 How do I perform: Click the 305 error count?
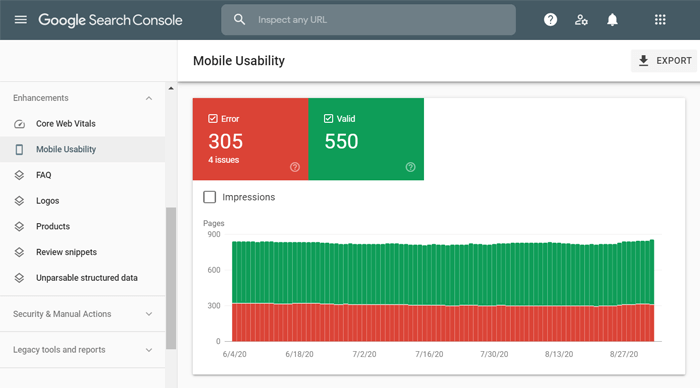click(225, 142)
